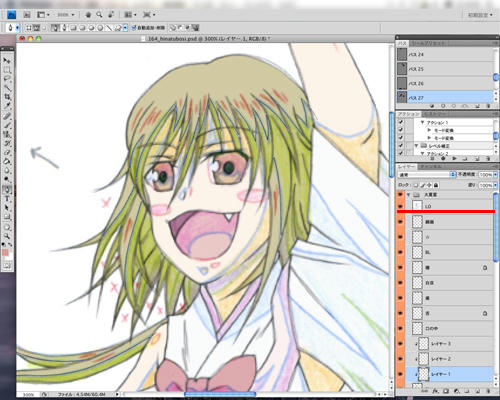Click the Layers panel vertical scrollbar

[496, 227]
